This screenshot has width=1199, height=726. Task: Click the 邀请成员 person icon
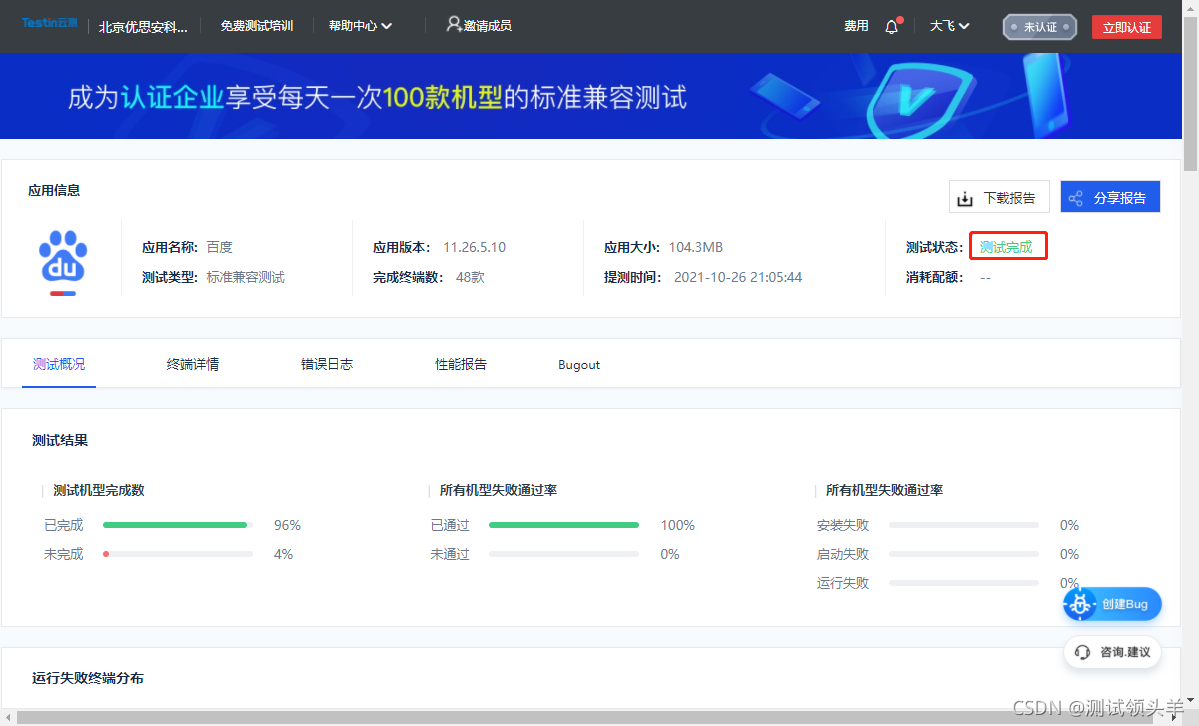pos(453,25)
